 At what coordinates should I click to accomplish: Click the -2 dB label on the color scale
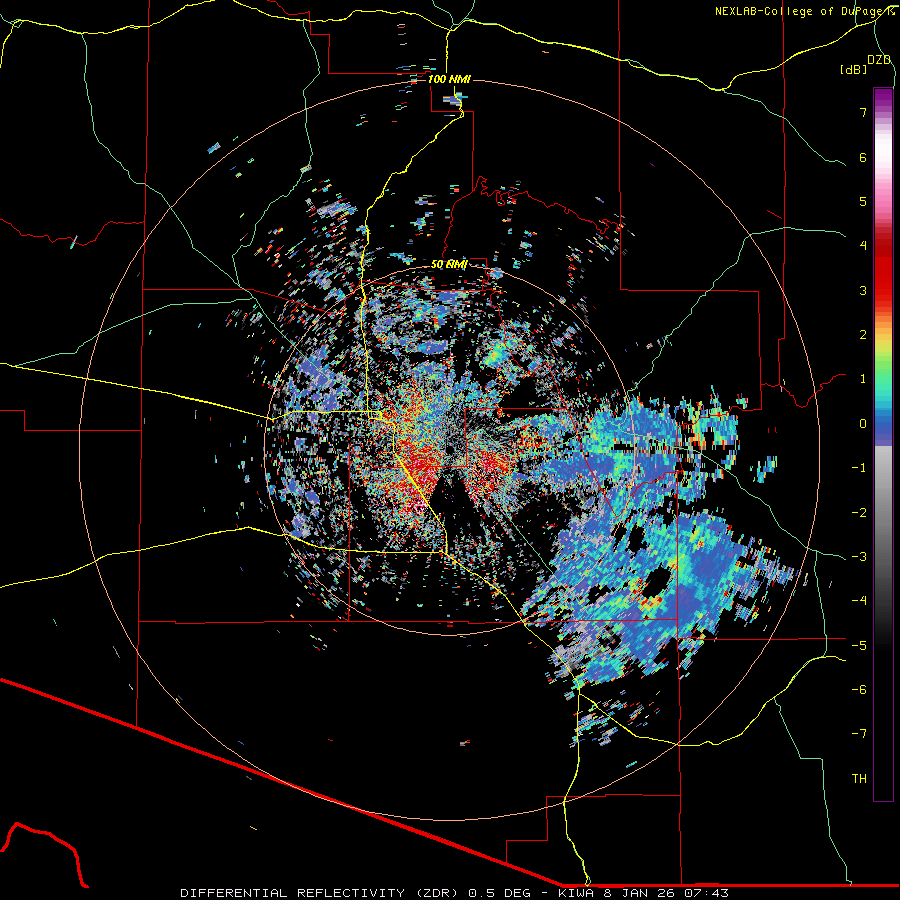[x=859, y=512]
